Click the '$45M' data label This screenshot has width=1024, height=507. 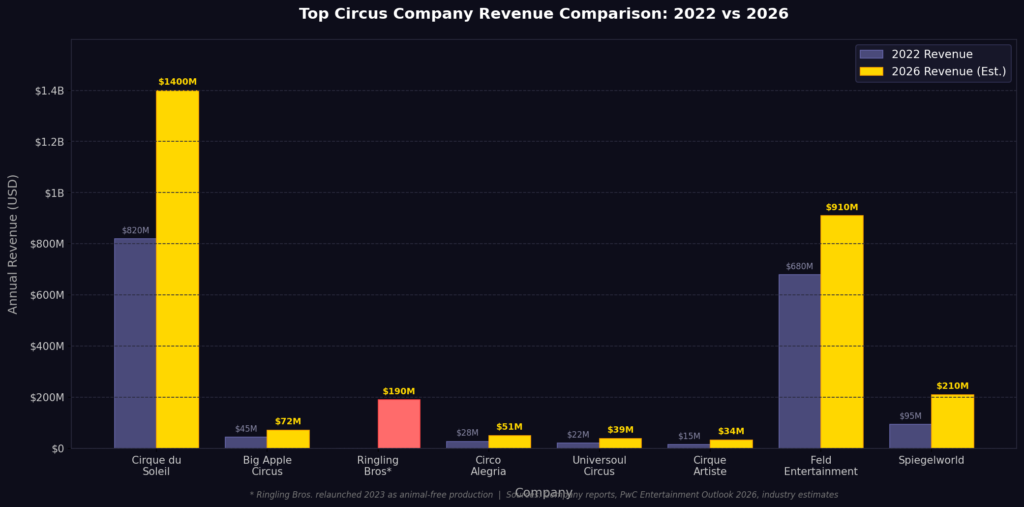pyautogui.click(x=246, y=429)
